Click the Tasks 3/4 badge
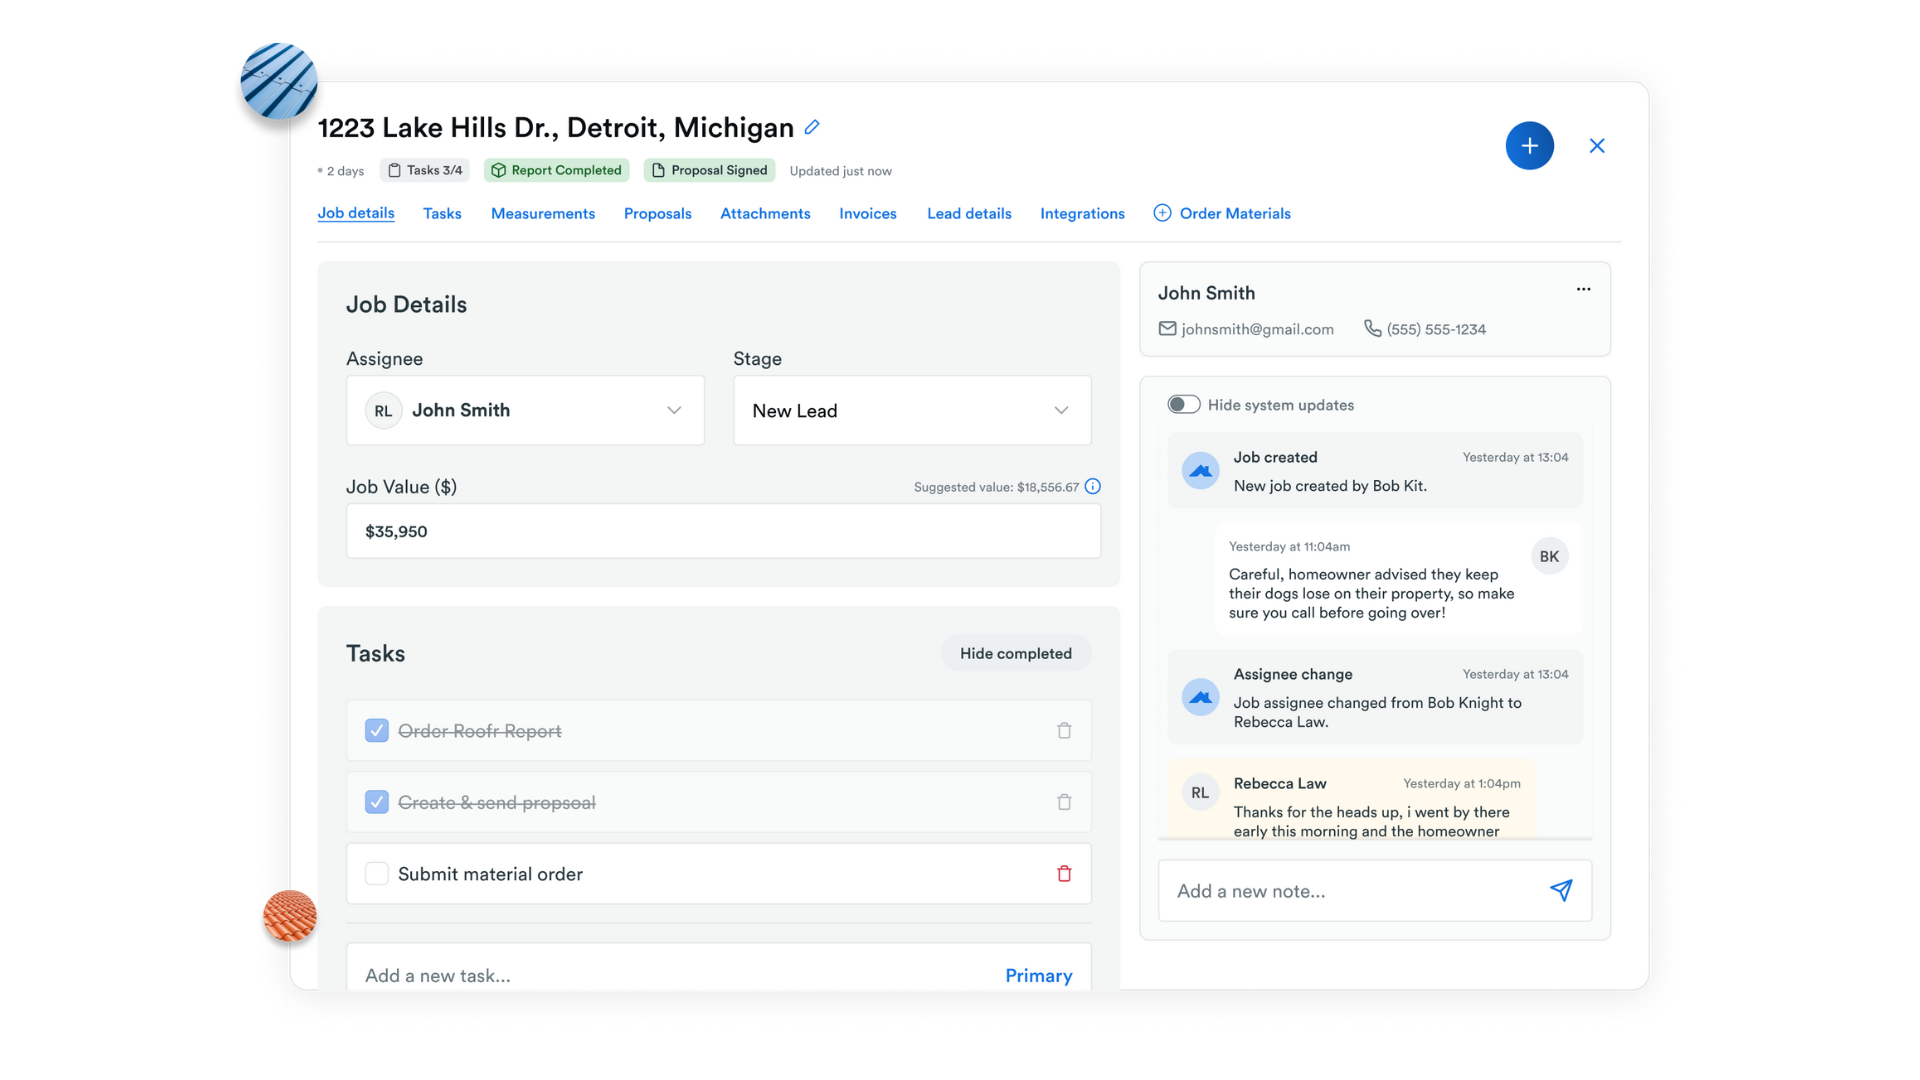 point(425,170)
